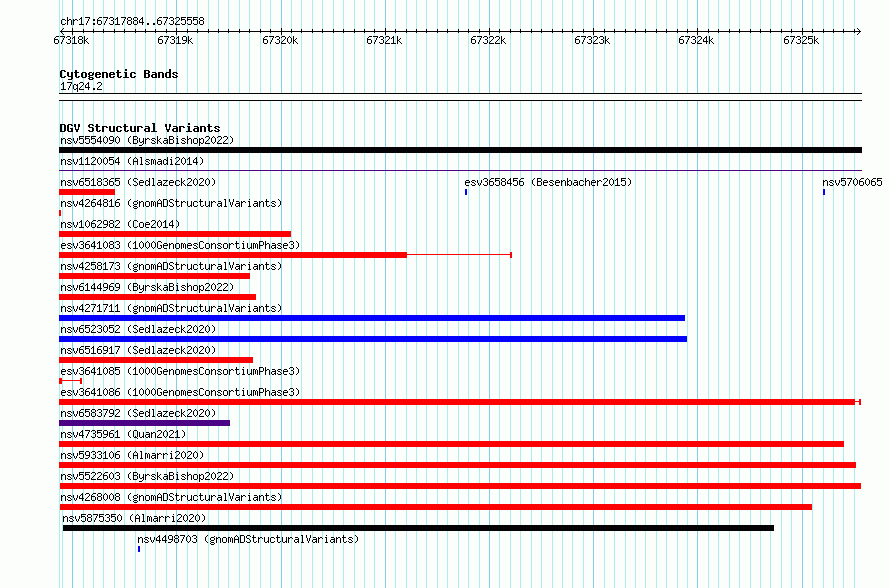Click the short red bar under nsv6518365
Viewport: 890px width, 588px height.
click(x=87, y=192)
